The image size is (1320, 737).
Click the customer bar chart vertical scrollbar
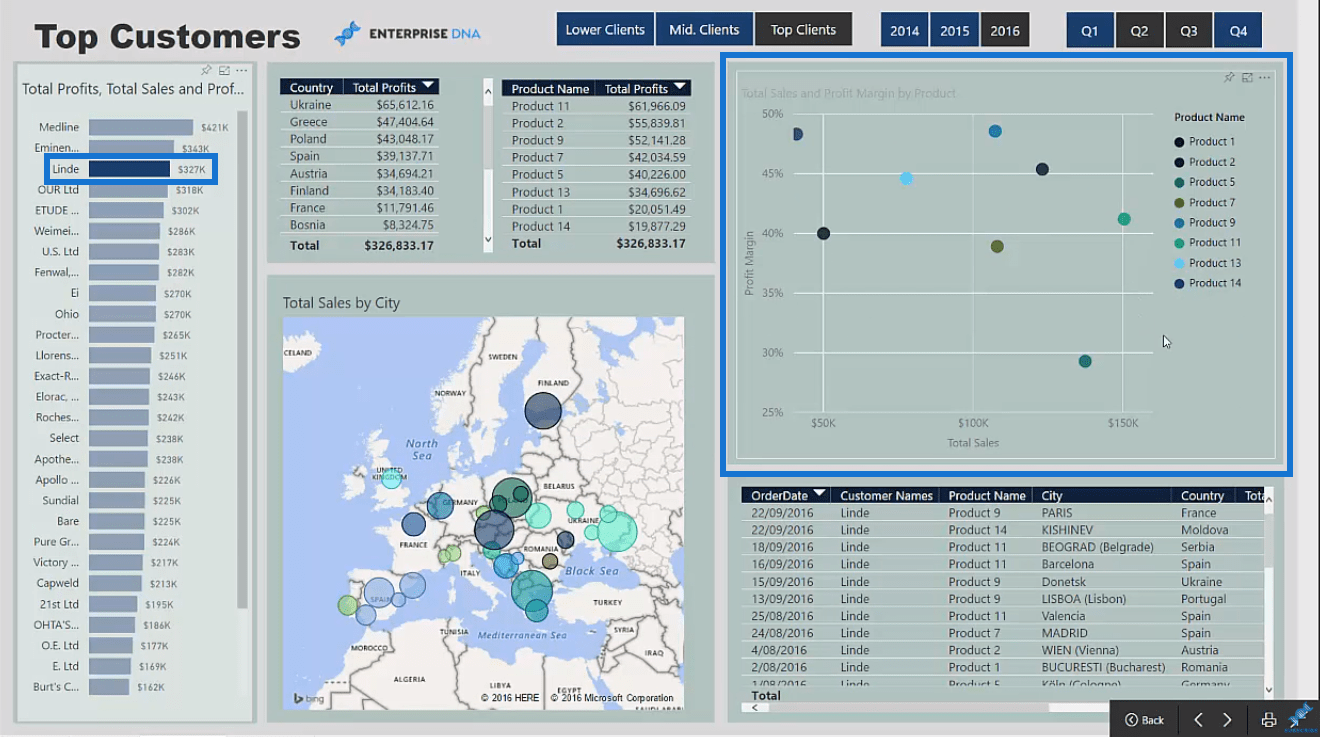point(242,360)
